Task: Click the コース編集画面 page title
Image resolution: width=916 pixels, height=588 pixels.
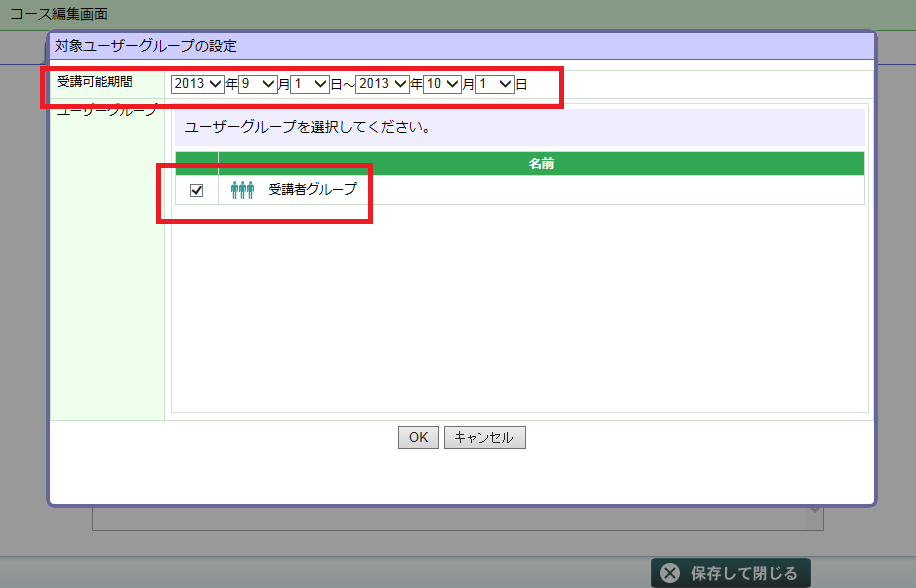Action: [59, 14]
